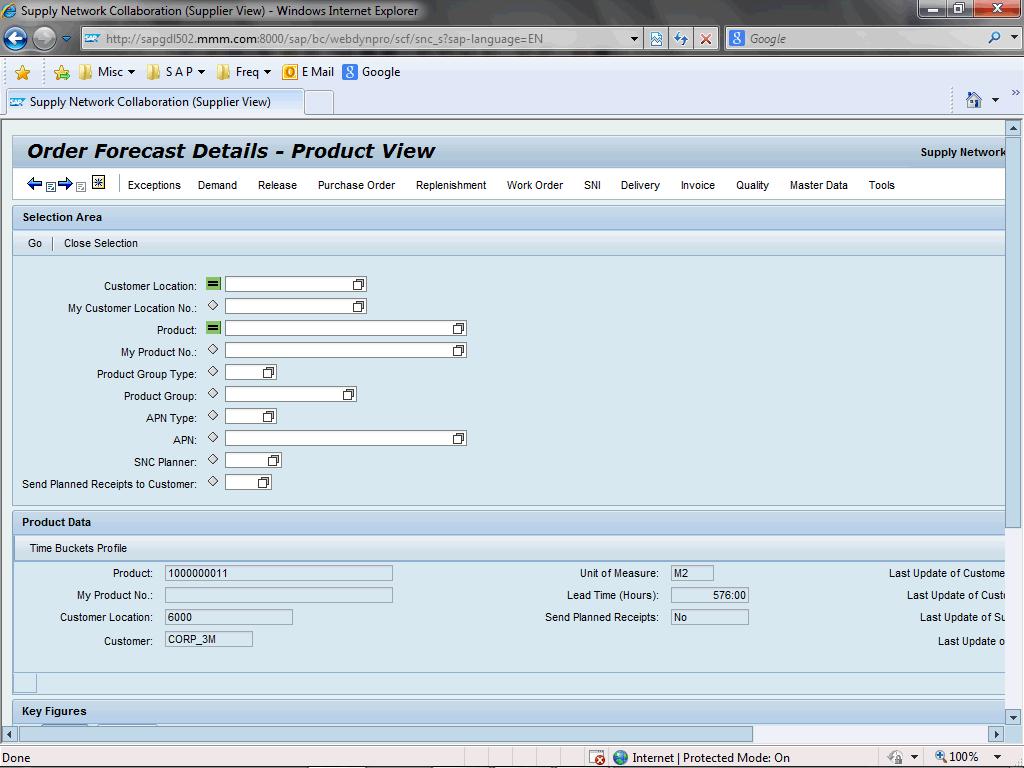Viewport: 1024px width, 768px height.
Task: Click the horizontal scrollbar right arrow
Action: (x=996, y=734)
